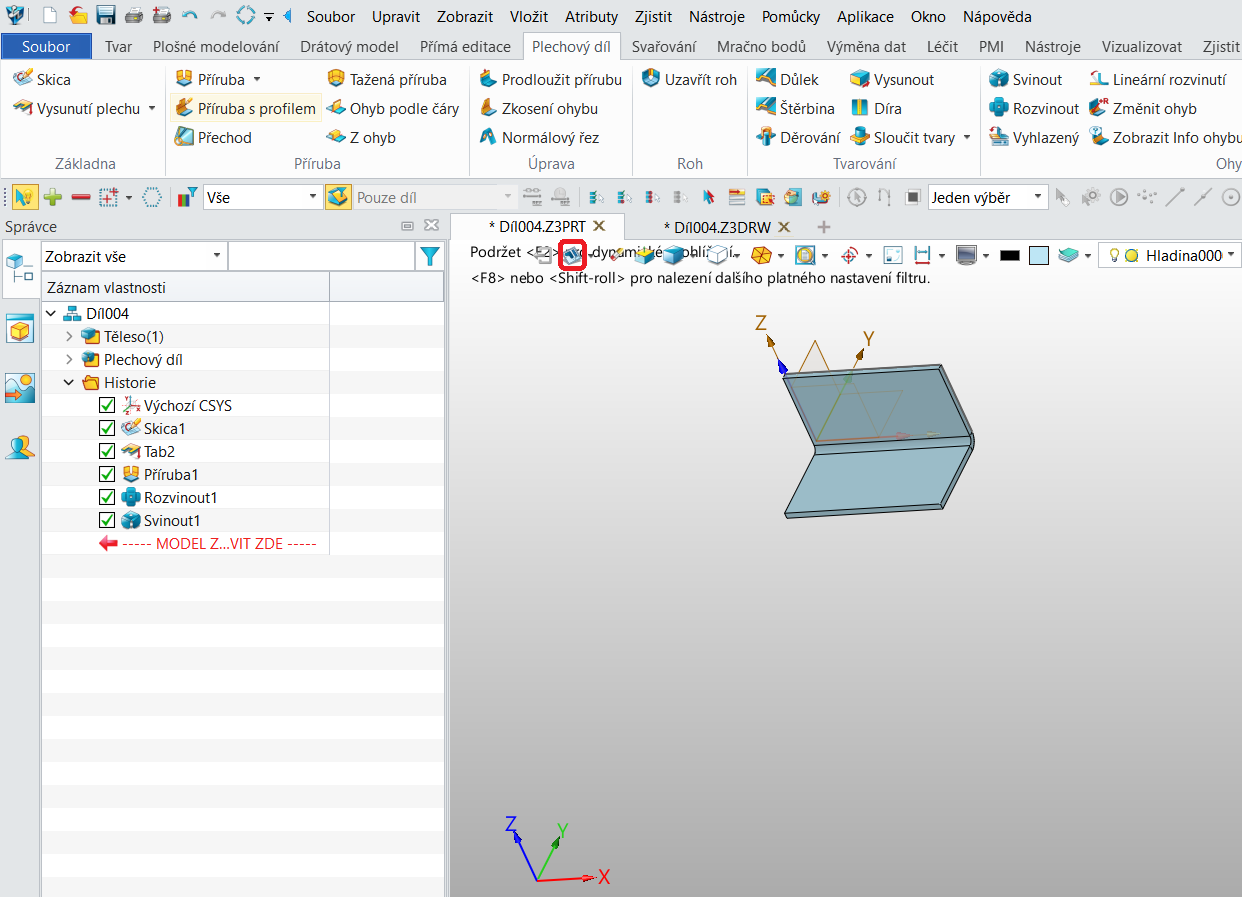1242x897 pixels.
Task: Activate the Z ohyb tool
Action: [x=361, y=137]
